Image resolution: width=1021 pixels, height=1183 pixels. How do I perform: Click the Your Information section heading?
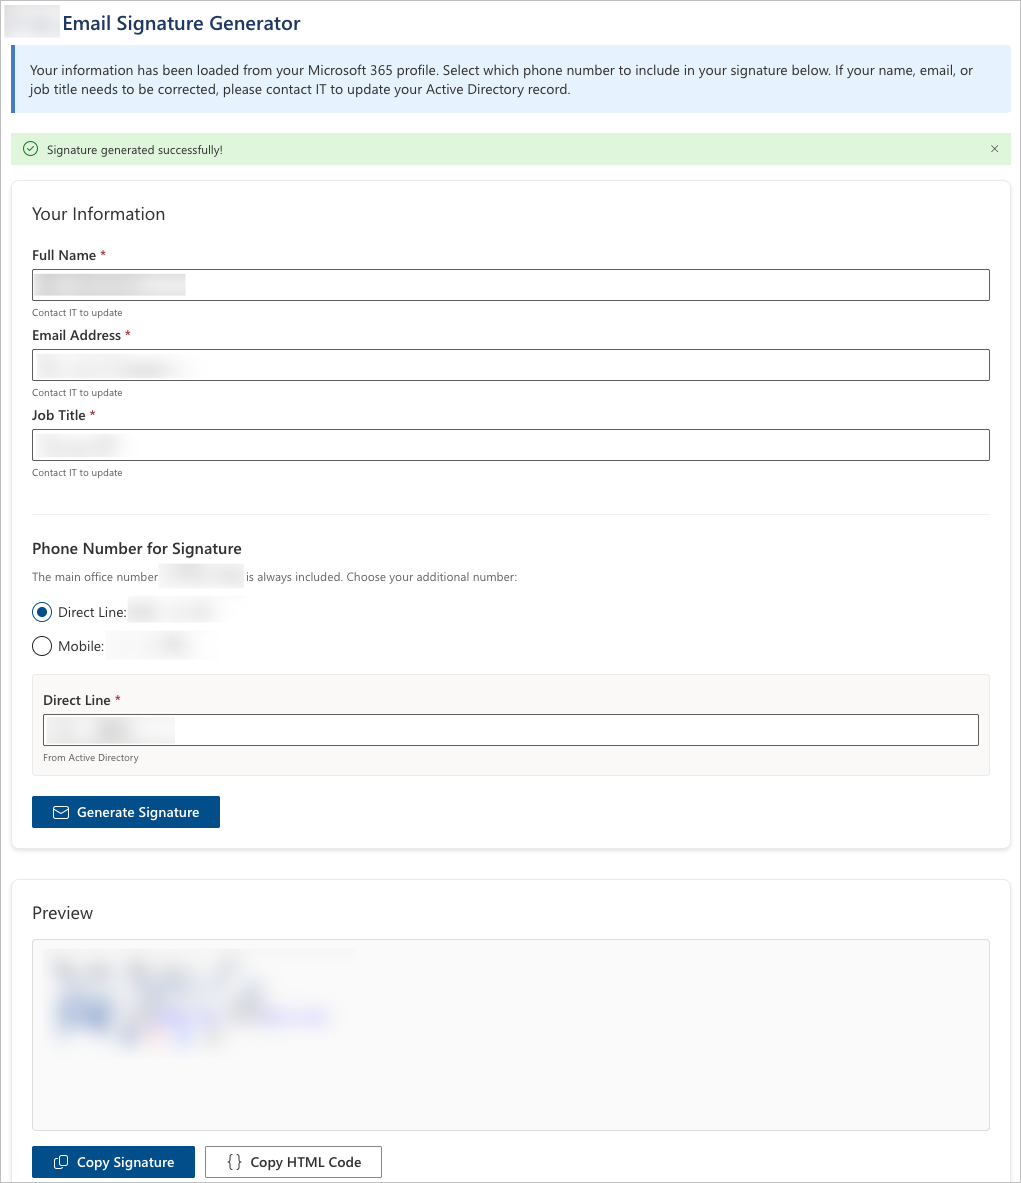[98, 213]
